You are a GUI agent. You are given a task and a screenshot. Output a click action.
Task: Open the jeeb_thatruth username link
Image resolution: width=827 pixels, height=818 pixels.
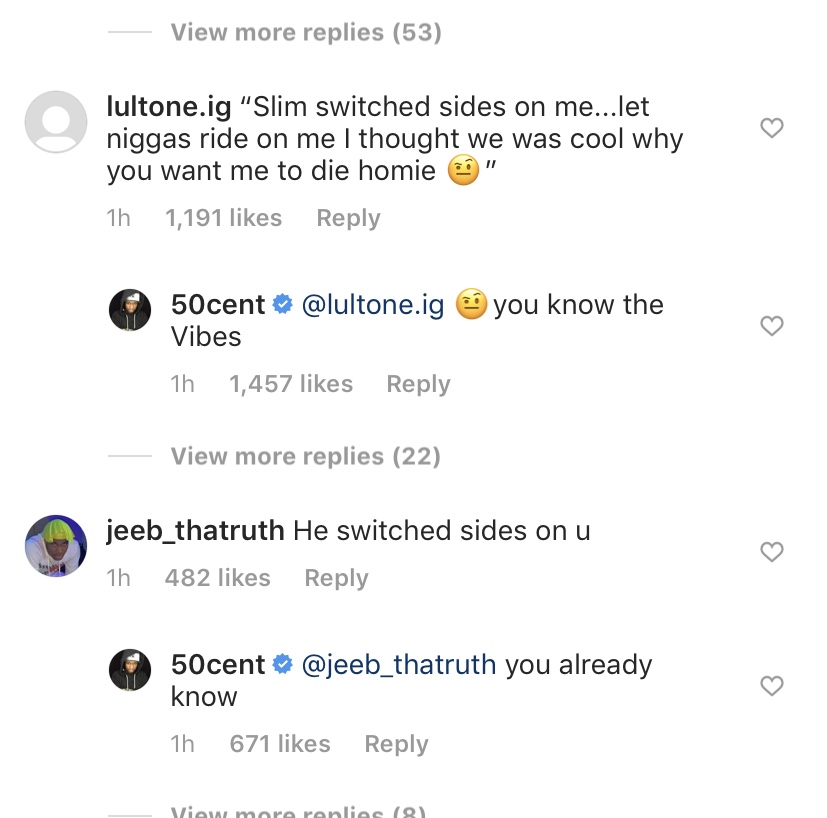point(195,531)
